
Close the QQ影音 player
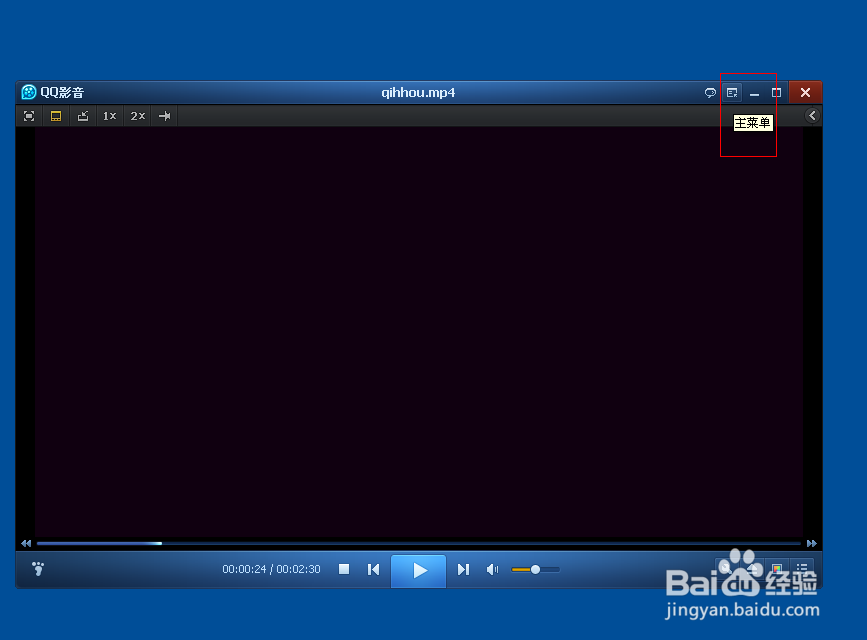(x=805, y=92)
